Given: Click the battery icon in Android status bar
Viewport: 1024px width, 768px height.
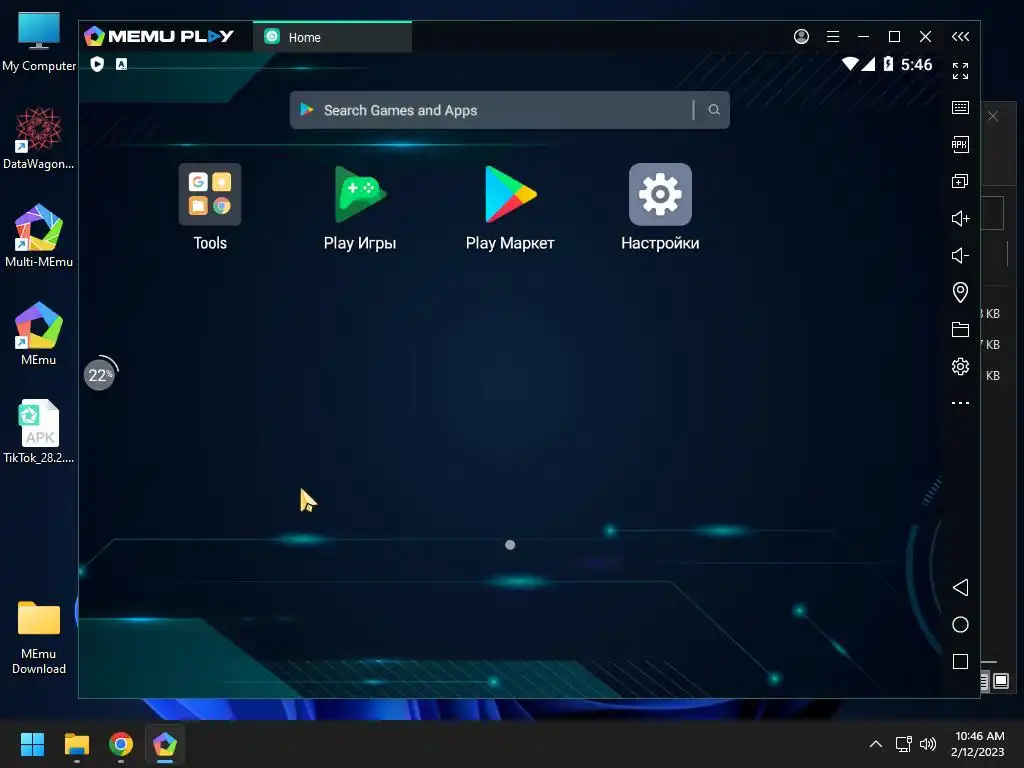Looking at the screenshot, I should [x=888, y=64].
